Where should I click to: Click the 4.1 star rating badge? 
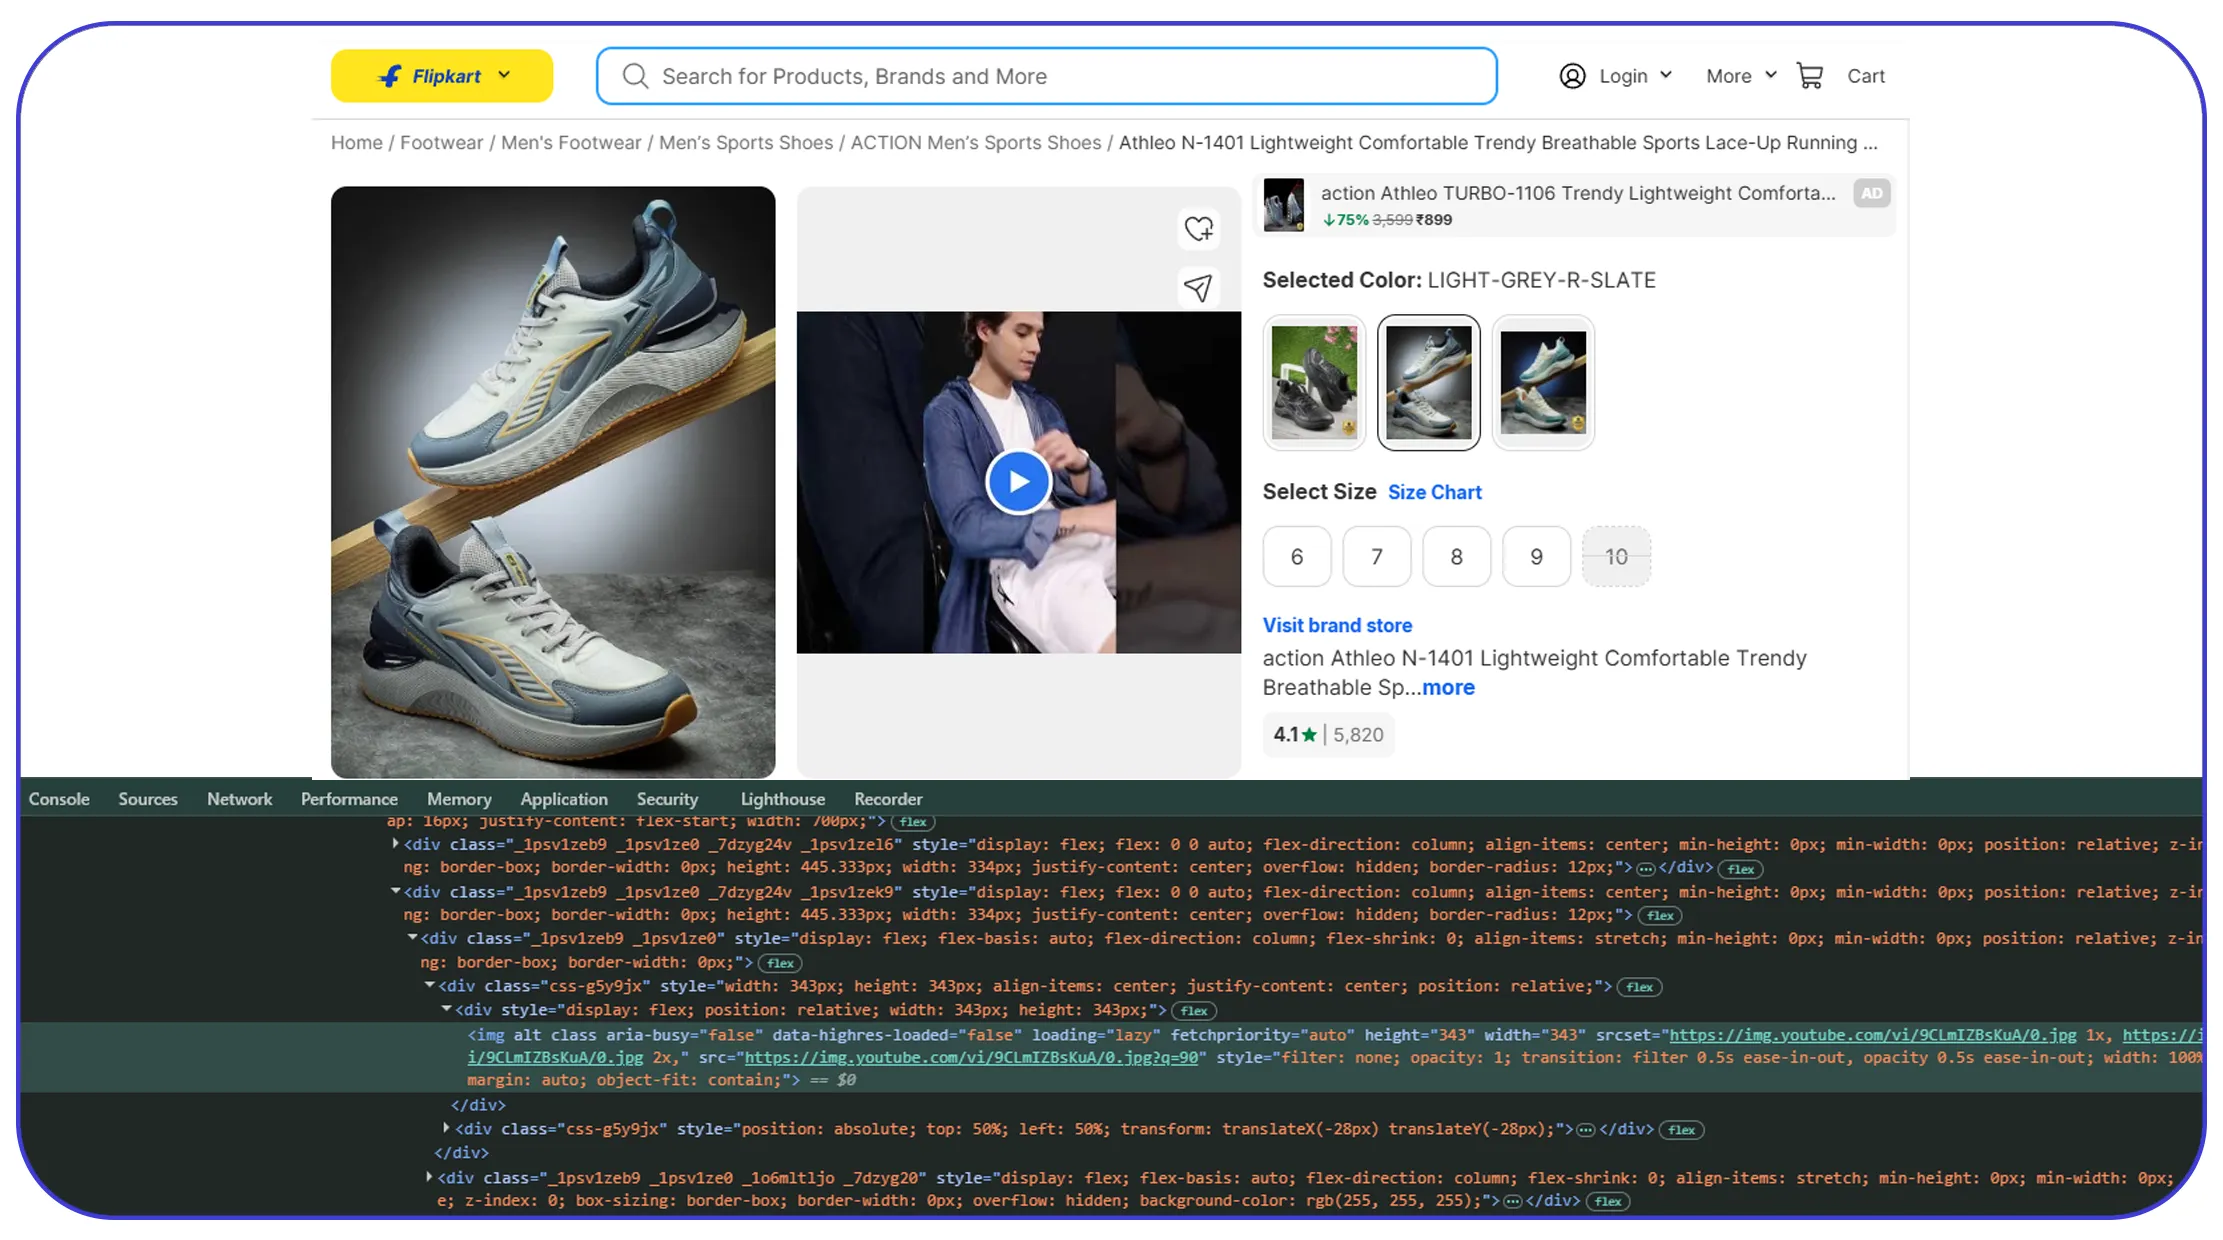point(1328,735)
